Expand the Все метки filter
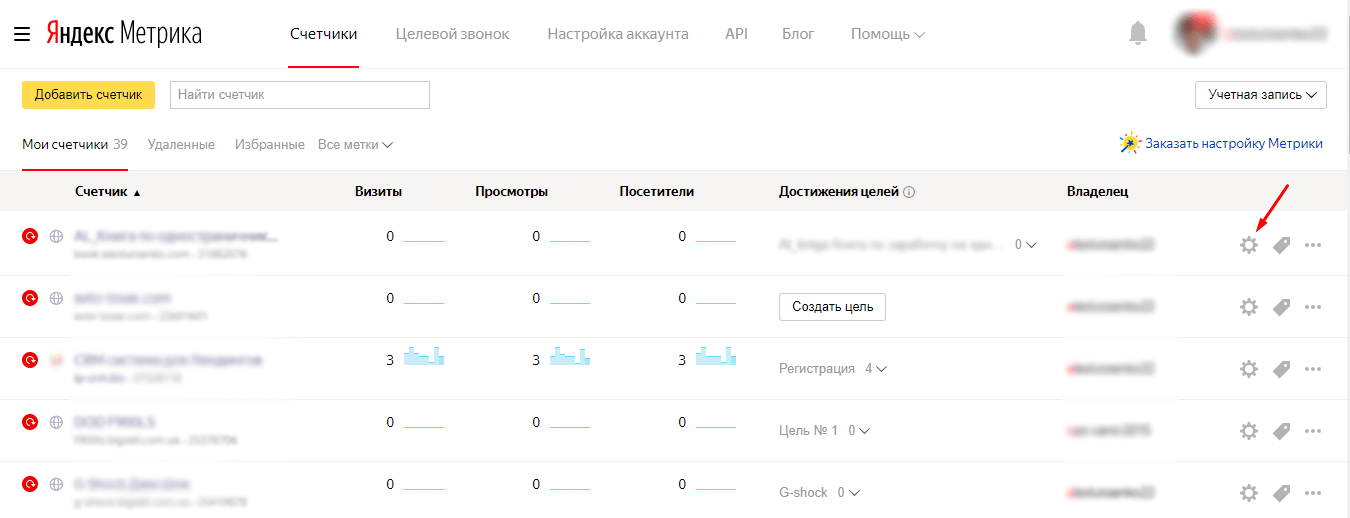Screen dimensions: 1350x518 355,144
